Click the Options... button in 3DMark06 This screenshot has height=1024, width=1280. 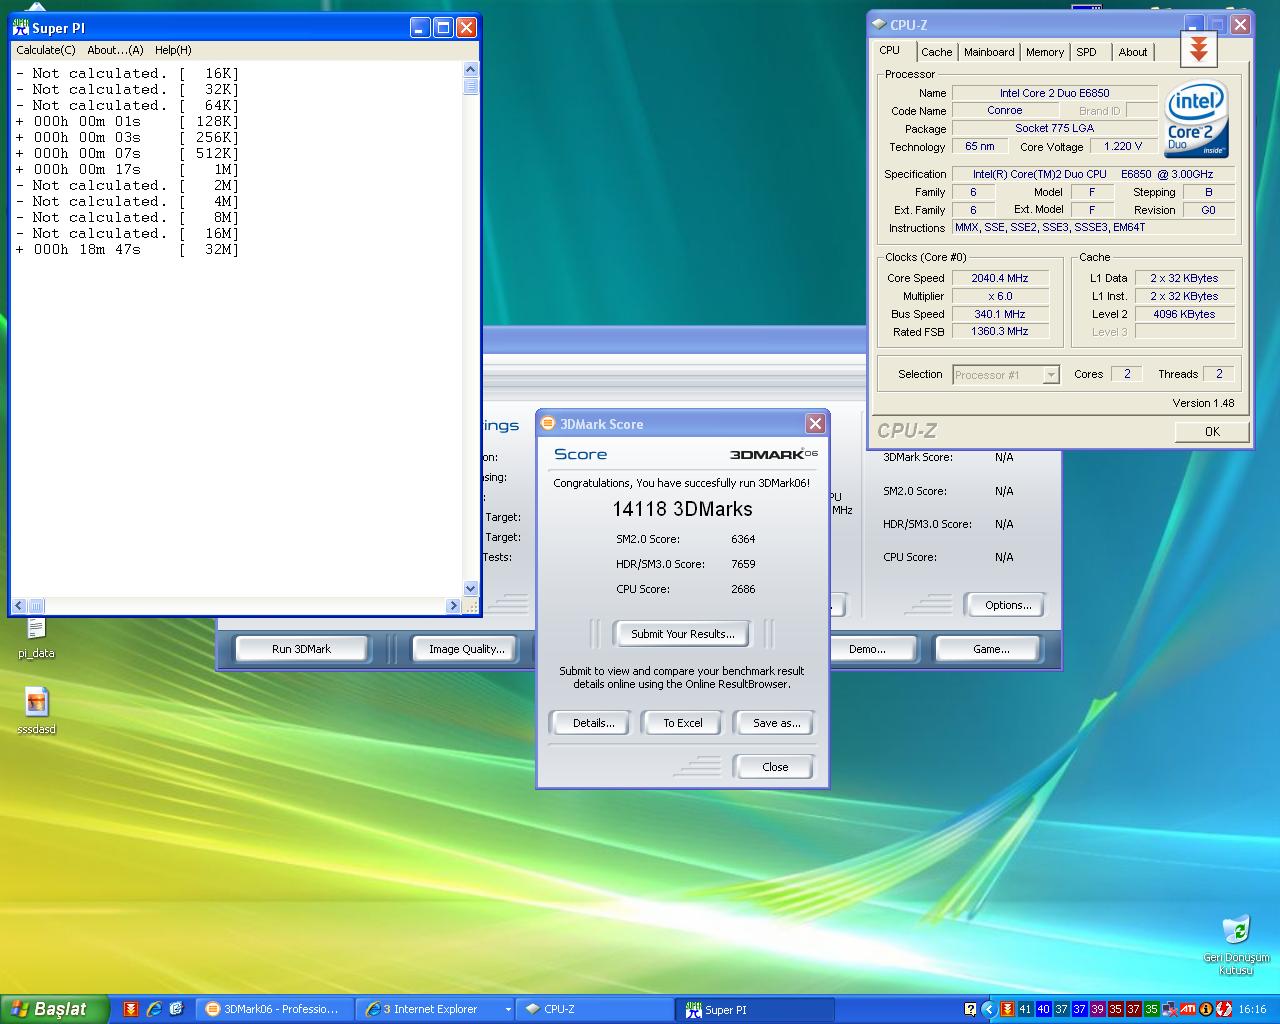click(x=1008, y=605)
